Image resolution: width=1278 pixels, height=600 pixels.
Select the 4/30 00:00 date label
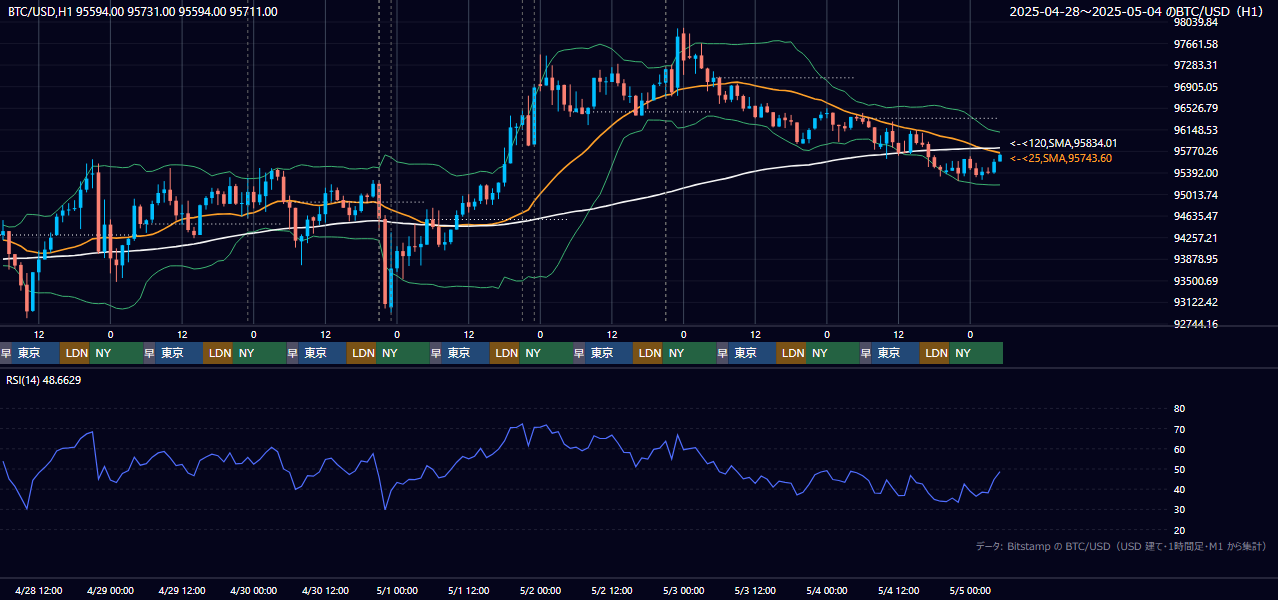[x=254, y=590]
